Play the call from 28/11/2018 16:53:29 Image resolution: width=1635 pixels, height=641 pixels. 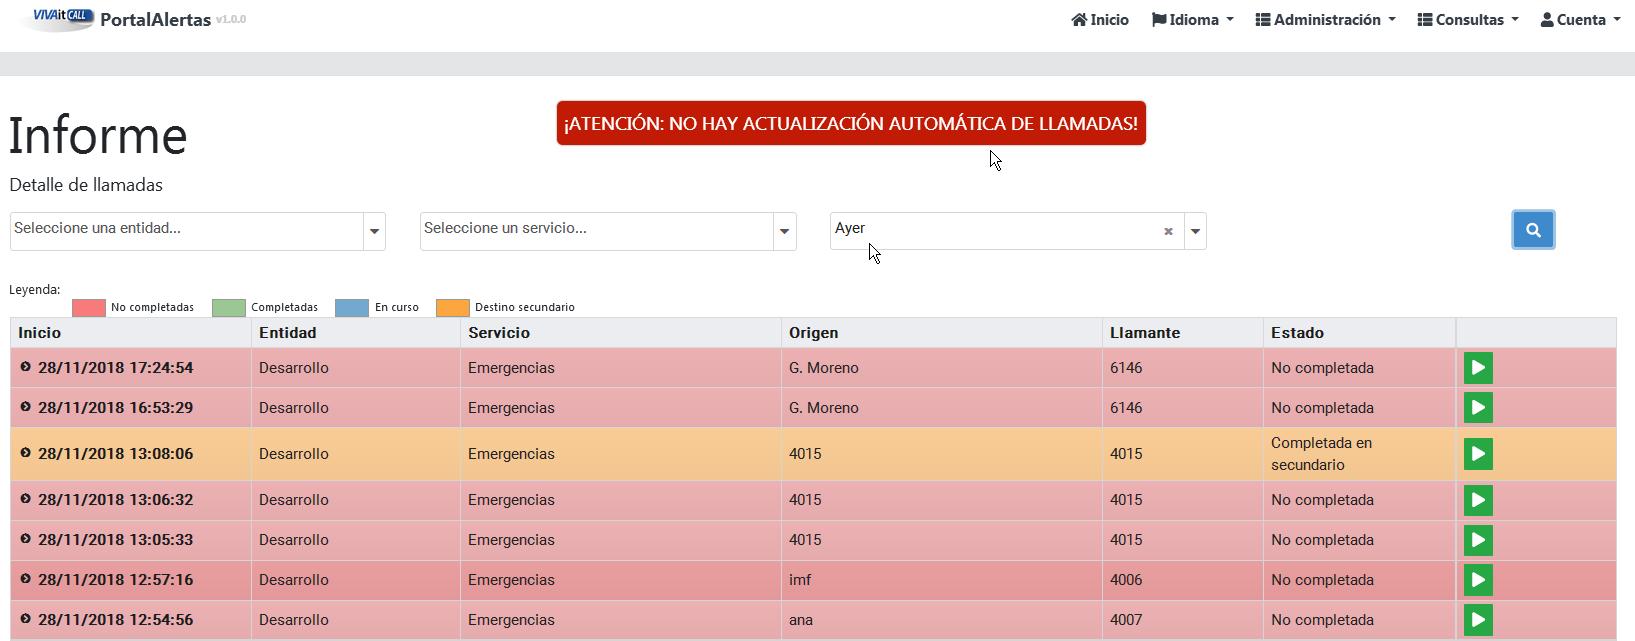(x=1478, y=408)
